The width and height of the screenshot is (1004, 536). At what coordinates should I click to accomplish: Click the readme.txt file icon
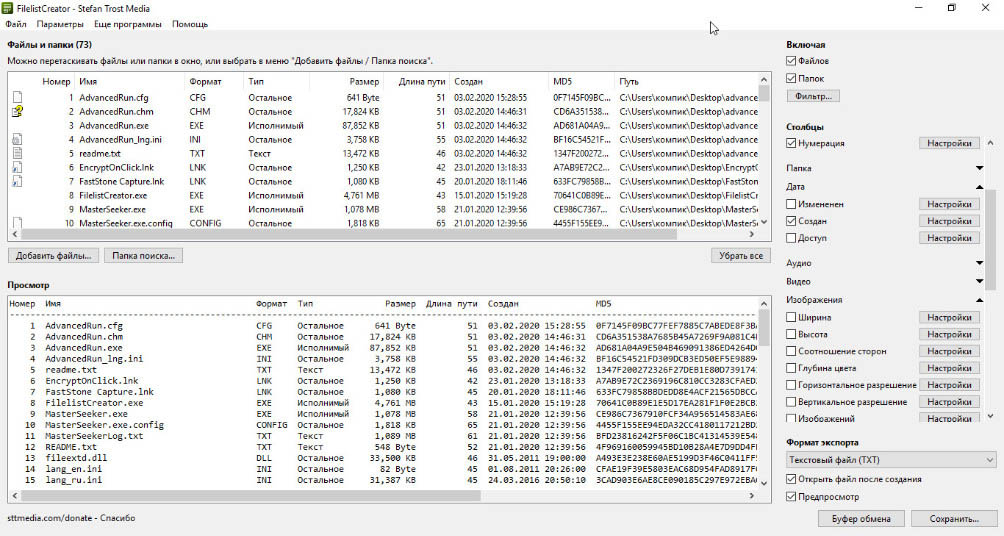pyautogui.click(x=17, y=154)
